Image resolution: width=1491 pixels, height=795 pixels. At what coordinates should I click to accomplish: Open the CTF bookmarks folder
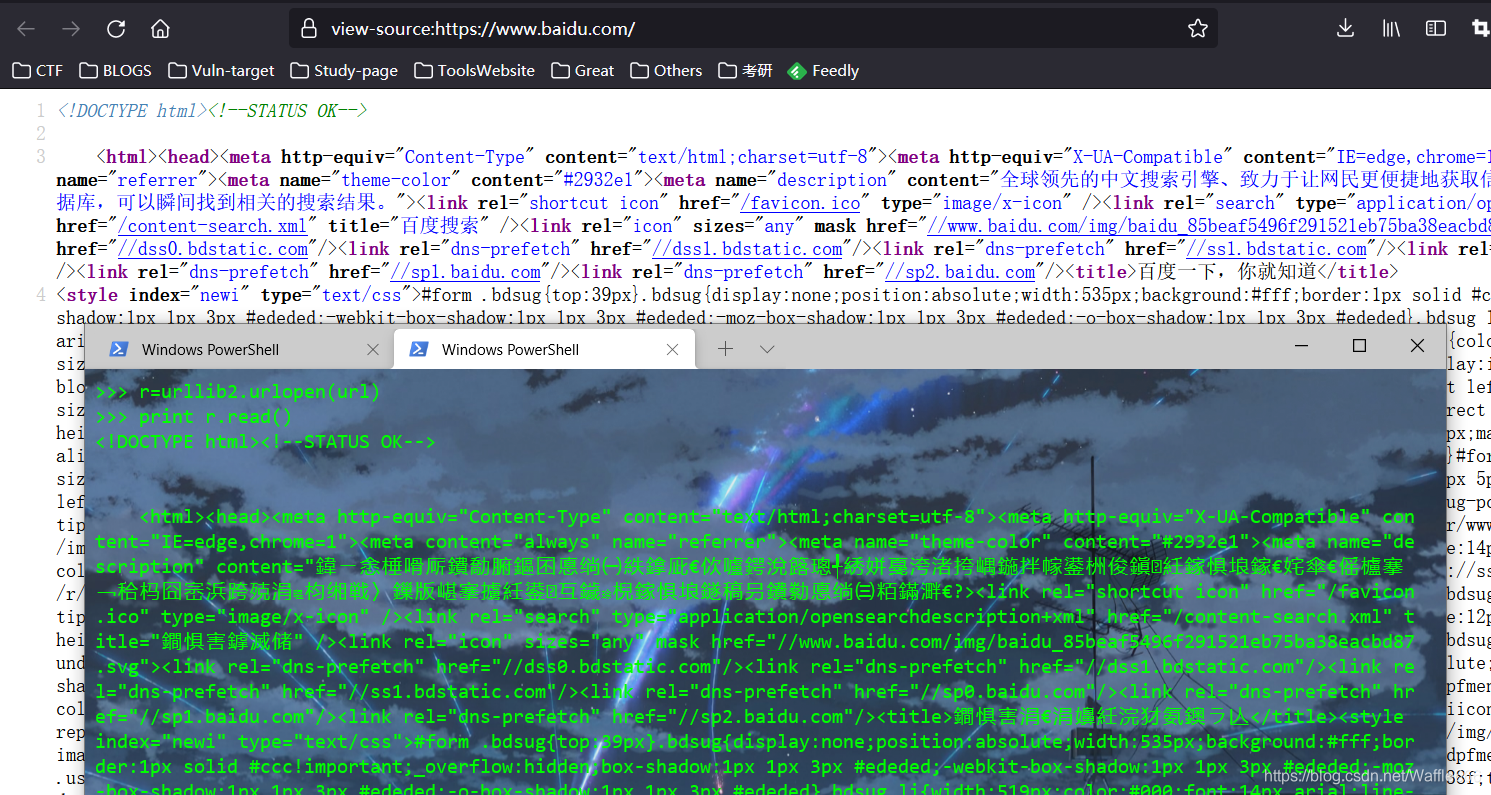[38, 71]
